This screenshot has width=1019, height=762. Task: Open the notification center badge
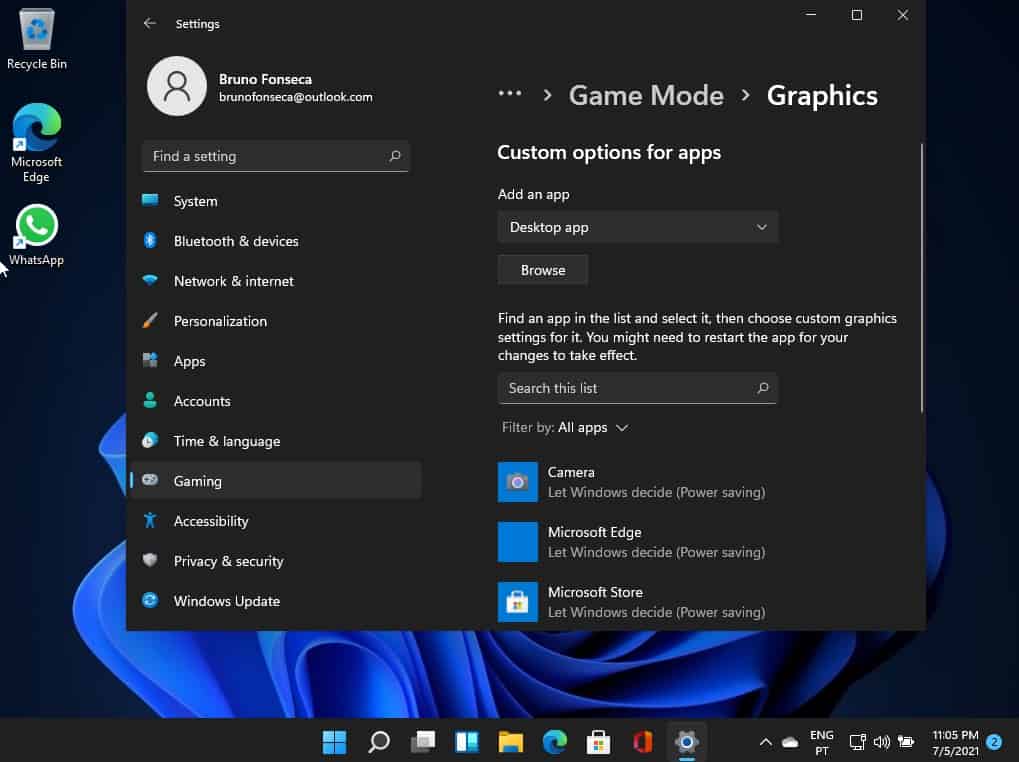point(994,741)
